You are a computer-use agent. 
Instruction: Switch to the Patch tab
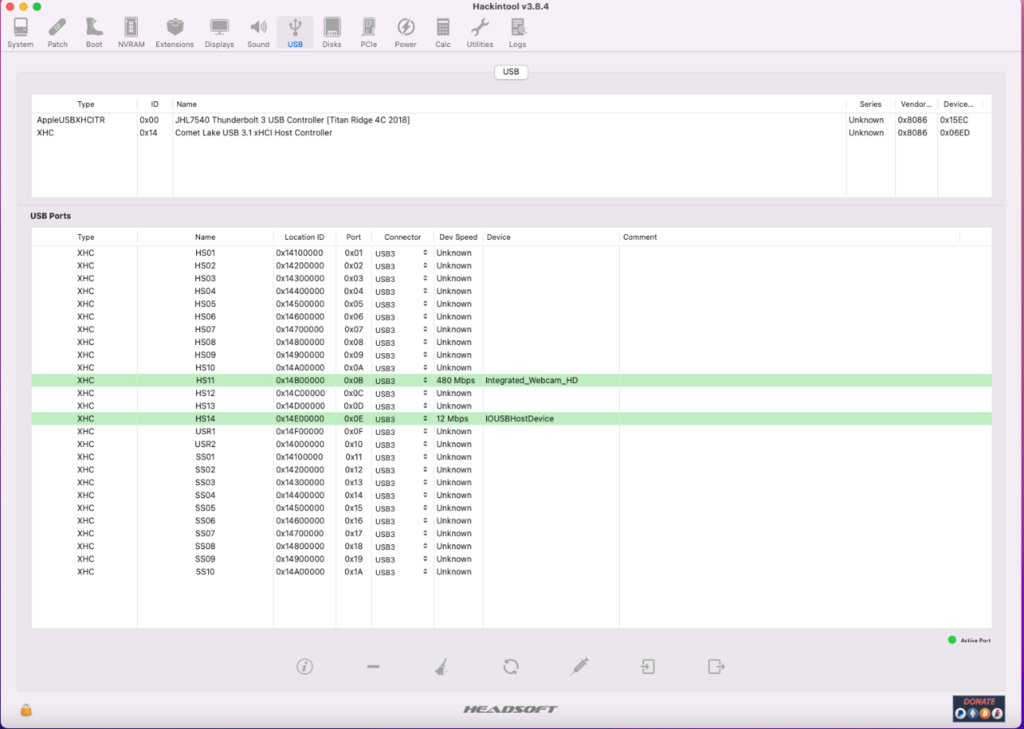pyautogui.click(x=58, y=33)
